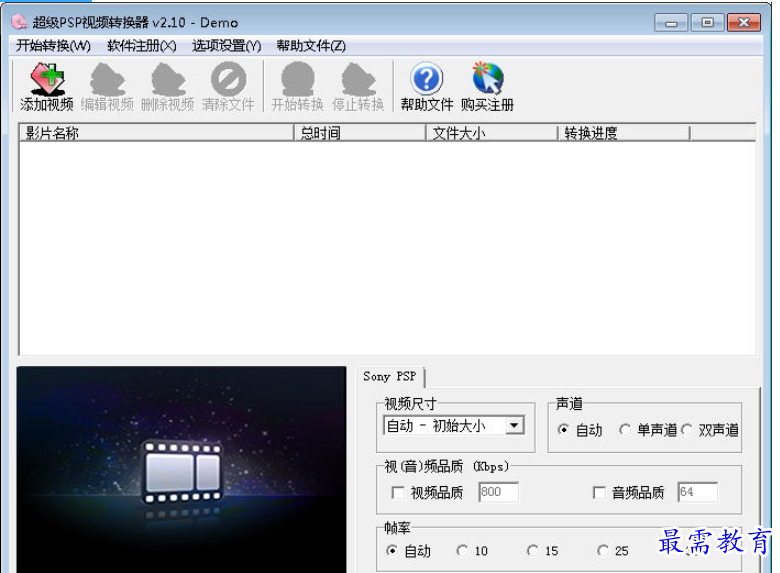The width and height of the screenshot is (780, 573).
Task: Select the Sony PSP tab
Action: 390,377
